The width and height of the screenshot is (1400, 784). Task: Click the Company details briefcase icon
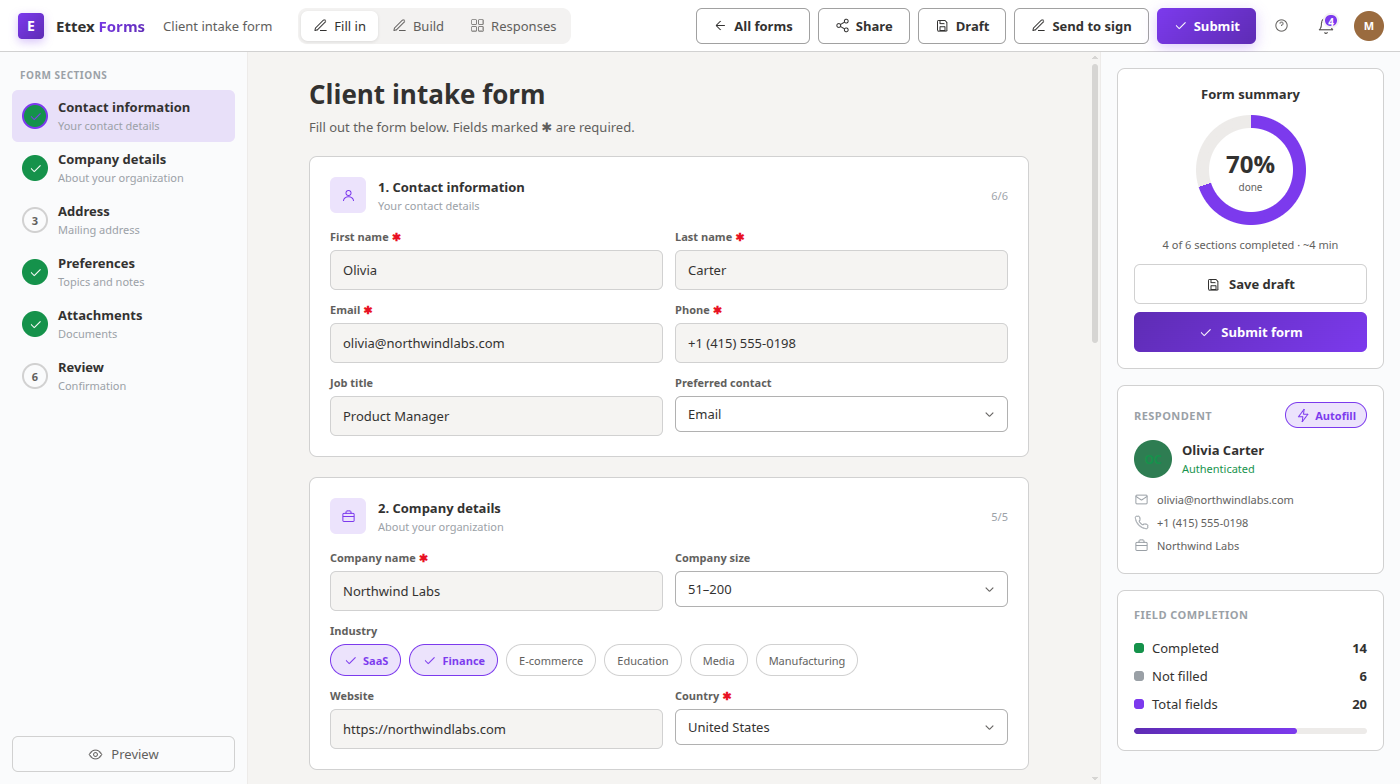(x=348, y=516)
